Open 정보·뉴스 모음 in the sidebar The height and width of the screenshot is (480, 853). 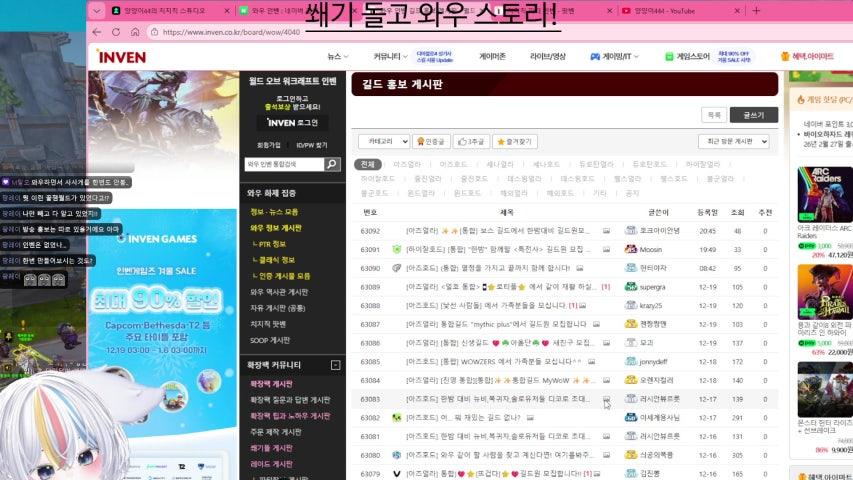[274, 212]
